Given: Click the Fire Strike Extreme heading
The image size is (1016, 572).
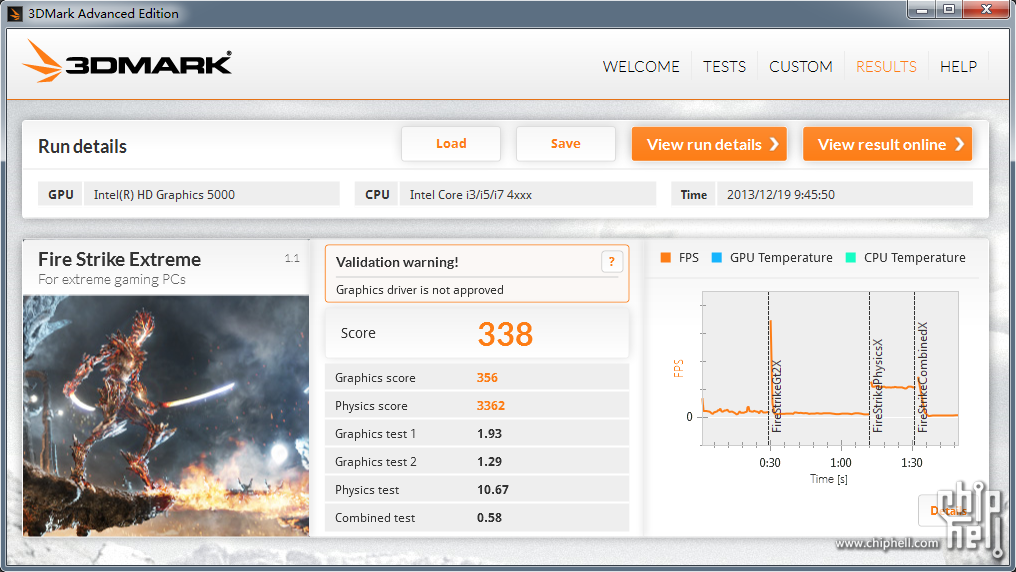Looking at the screenshot, I should tap(119, 259).
